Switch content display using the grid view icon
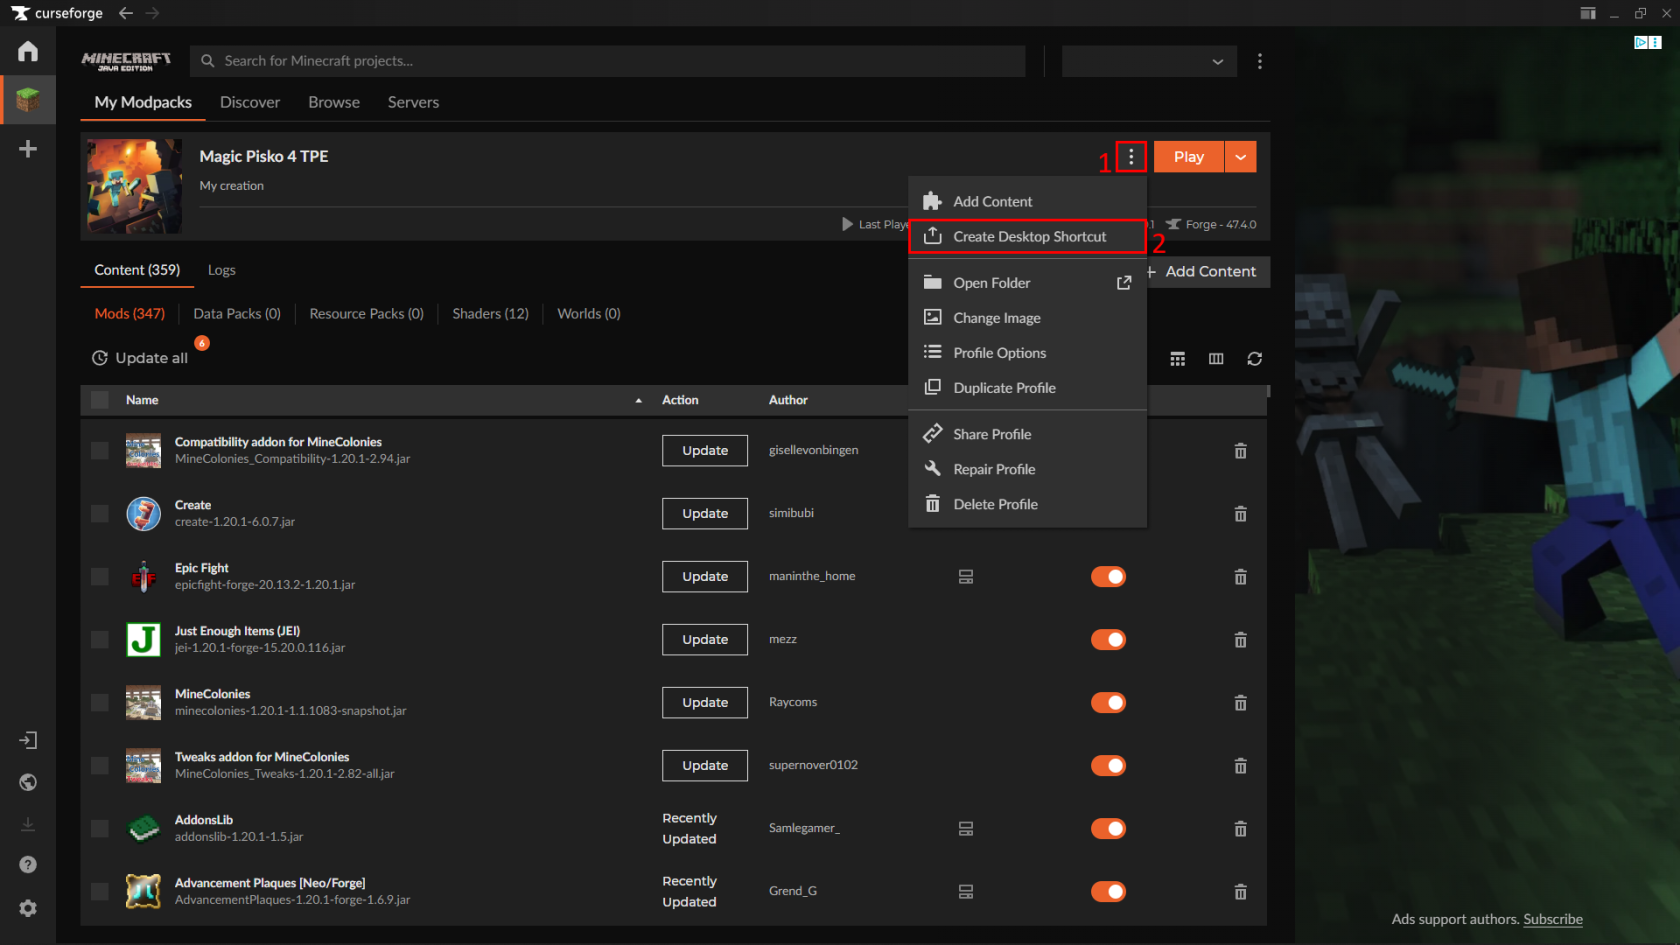1680x945 pixels. click(x=1177, y=358)
